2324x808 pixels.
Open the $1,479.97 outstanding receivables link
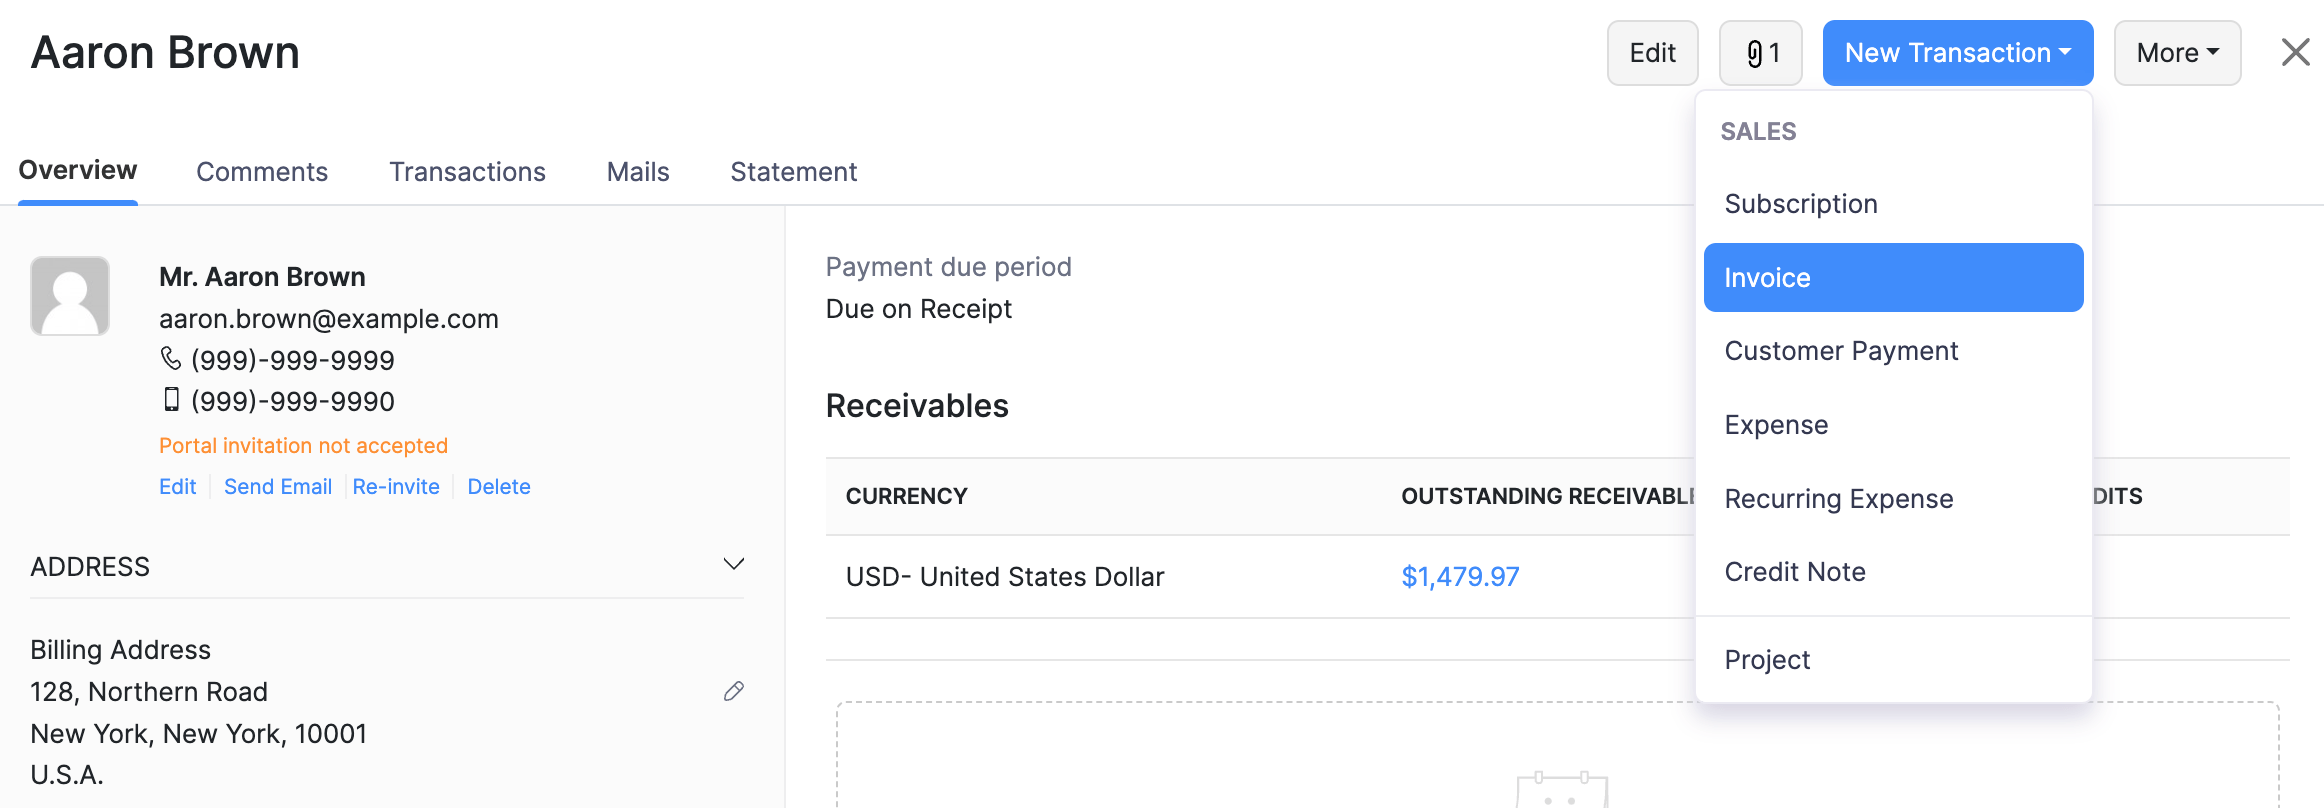click(1460, 576)
